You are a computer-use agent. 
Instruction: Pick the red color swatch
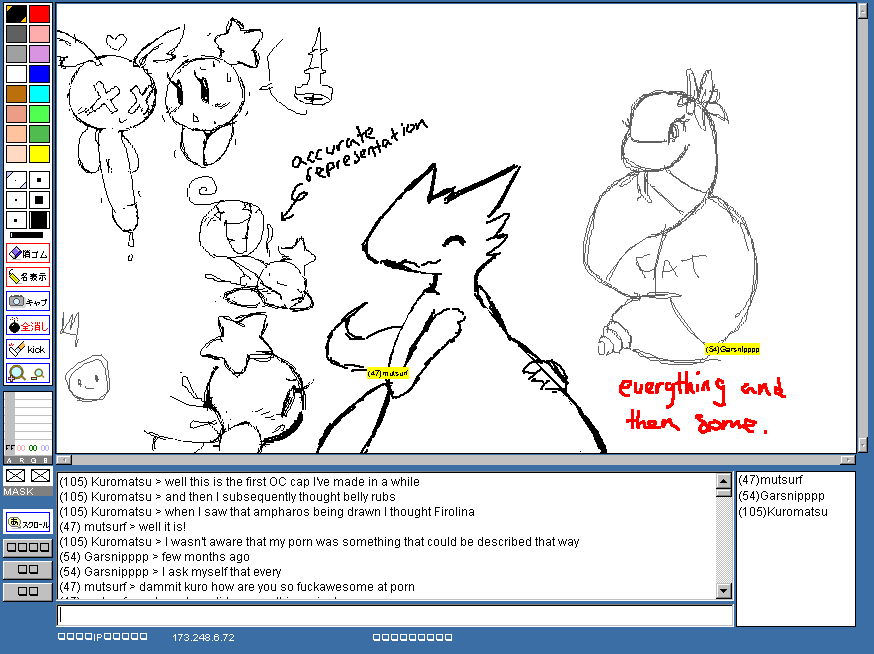tap(40, 14)
